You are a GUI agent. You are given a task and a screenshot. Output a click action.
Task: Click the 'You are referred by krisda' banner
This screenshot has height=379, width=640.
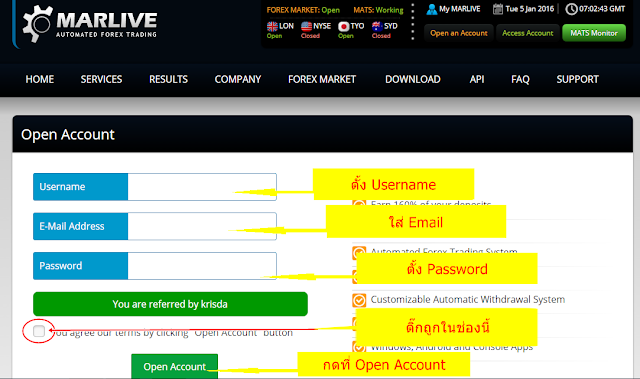(170, 304)
